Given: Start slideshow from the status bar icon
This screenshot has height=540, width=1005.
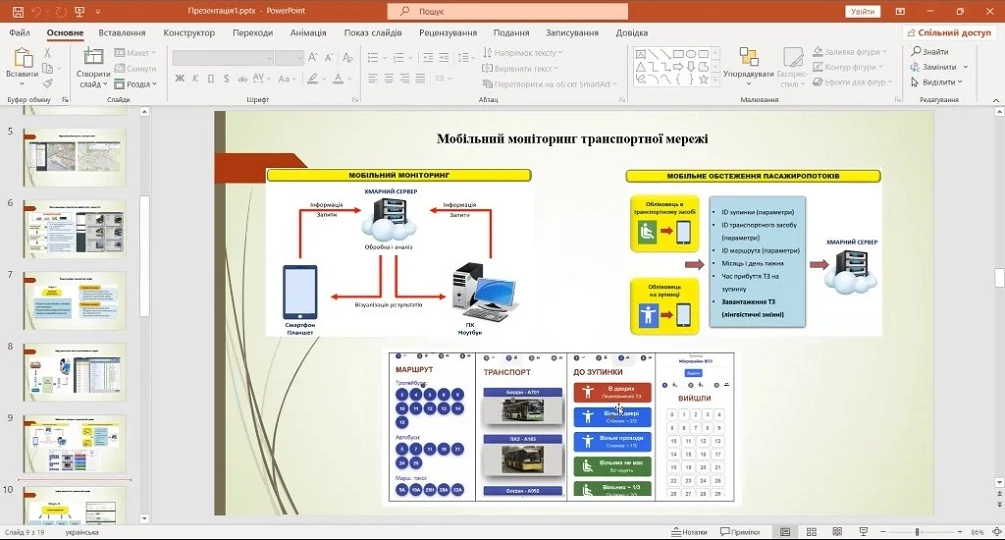Looking at the screenshot, I should (861, 532).
